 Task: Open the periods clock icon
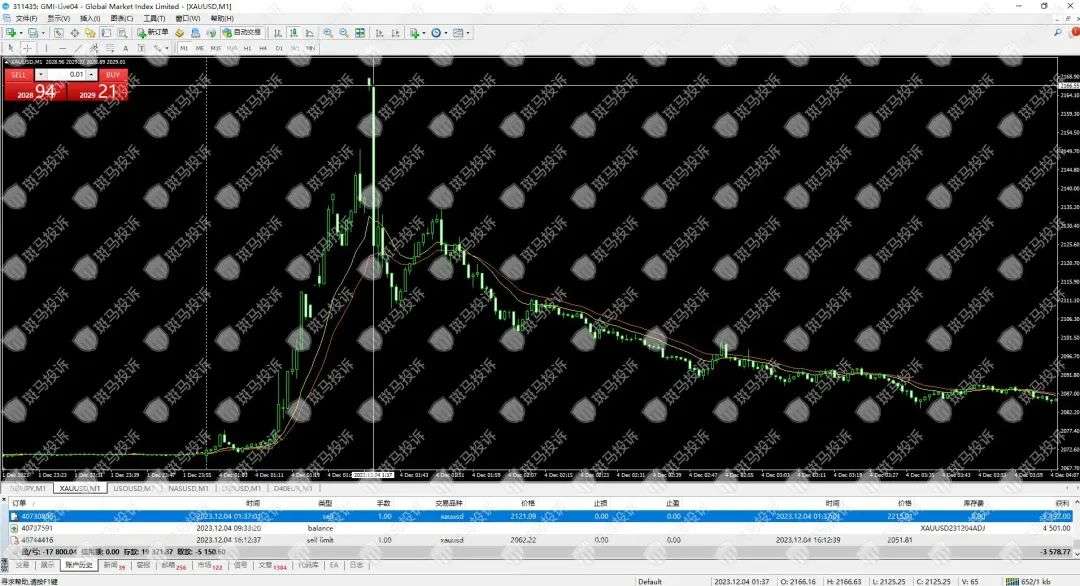[436, 32]
